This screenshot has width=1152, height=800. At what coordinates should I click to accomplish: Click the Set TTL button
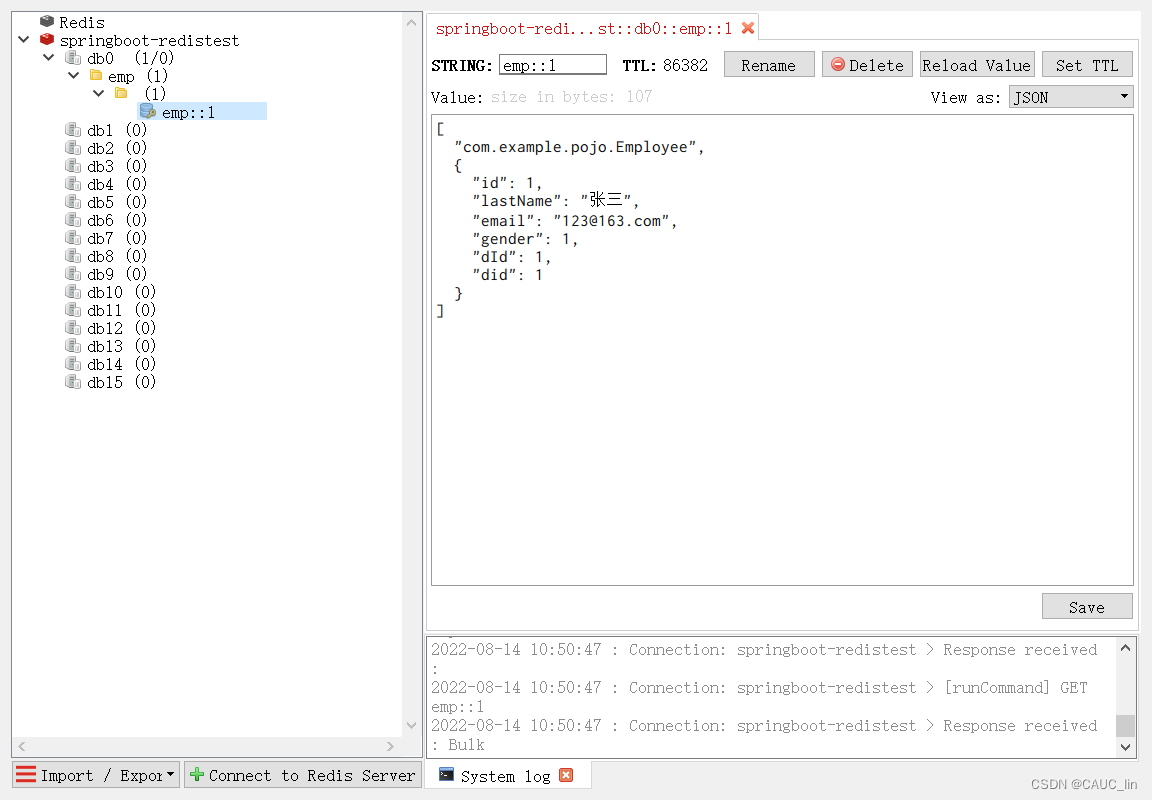(1087, 65)
